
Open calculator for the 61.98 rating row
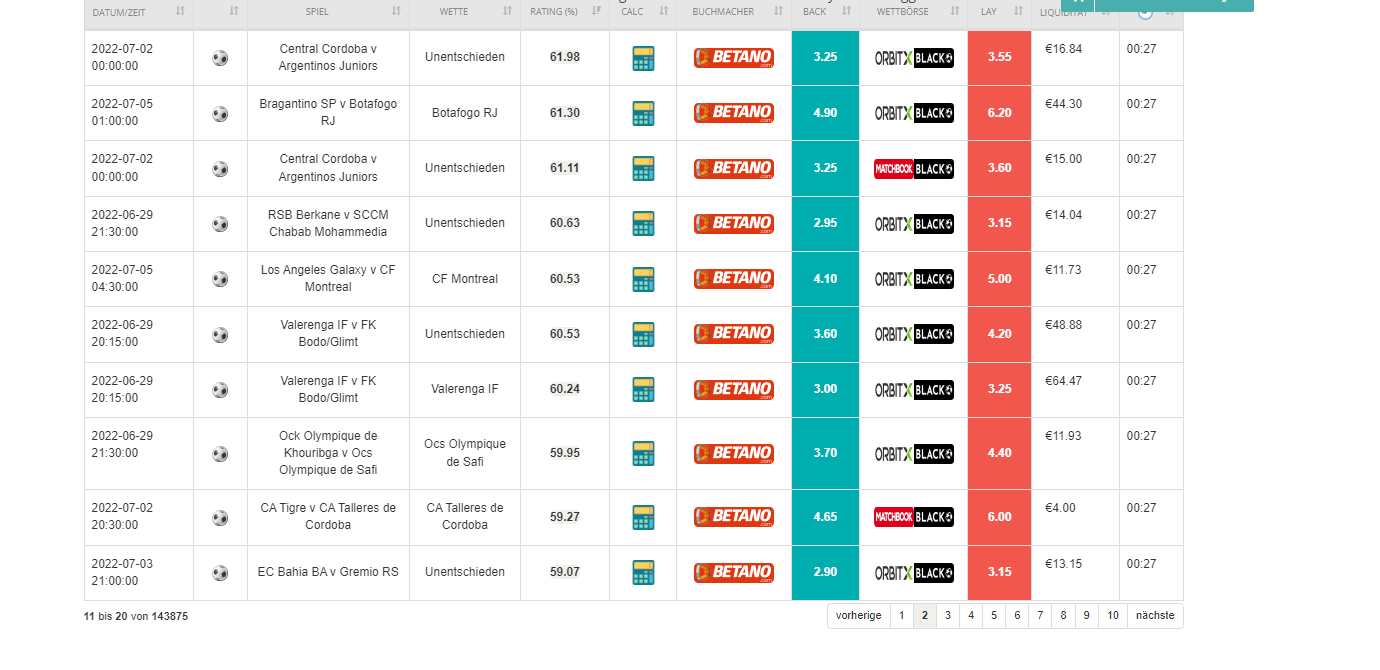643,58
